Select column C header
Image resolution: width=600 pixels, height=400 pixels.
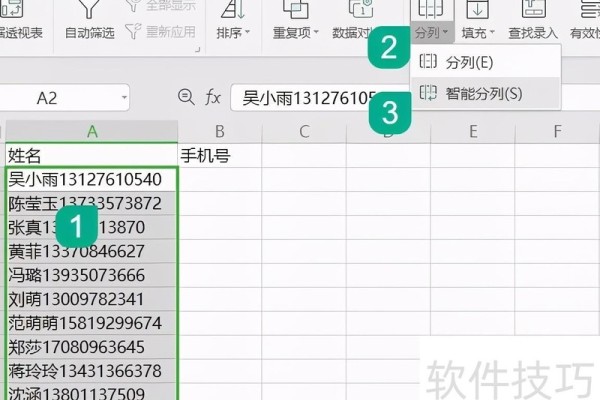304,131
